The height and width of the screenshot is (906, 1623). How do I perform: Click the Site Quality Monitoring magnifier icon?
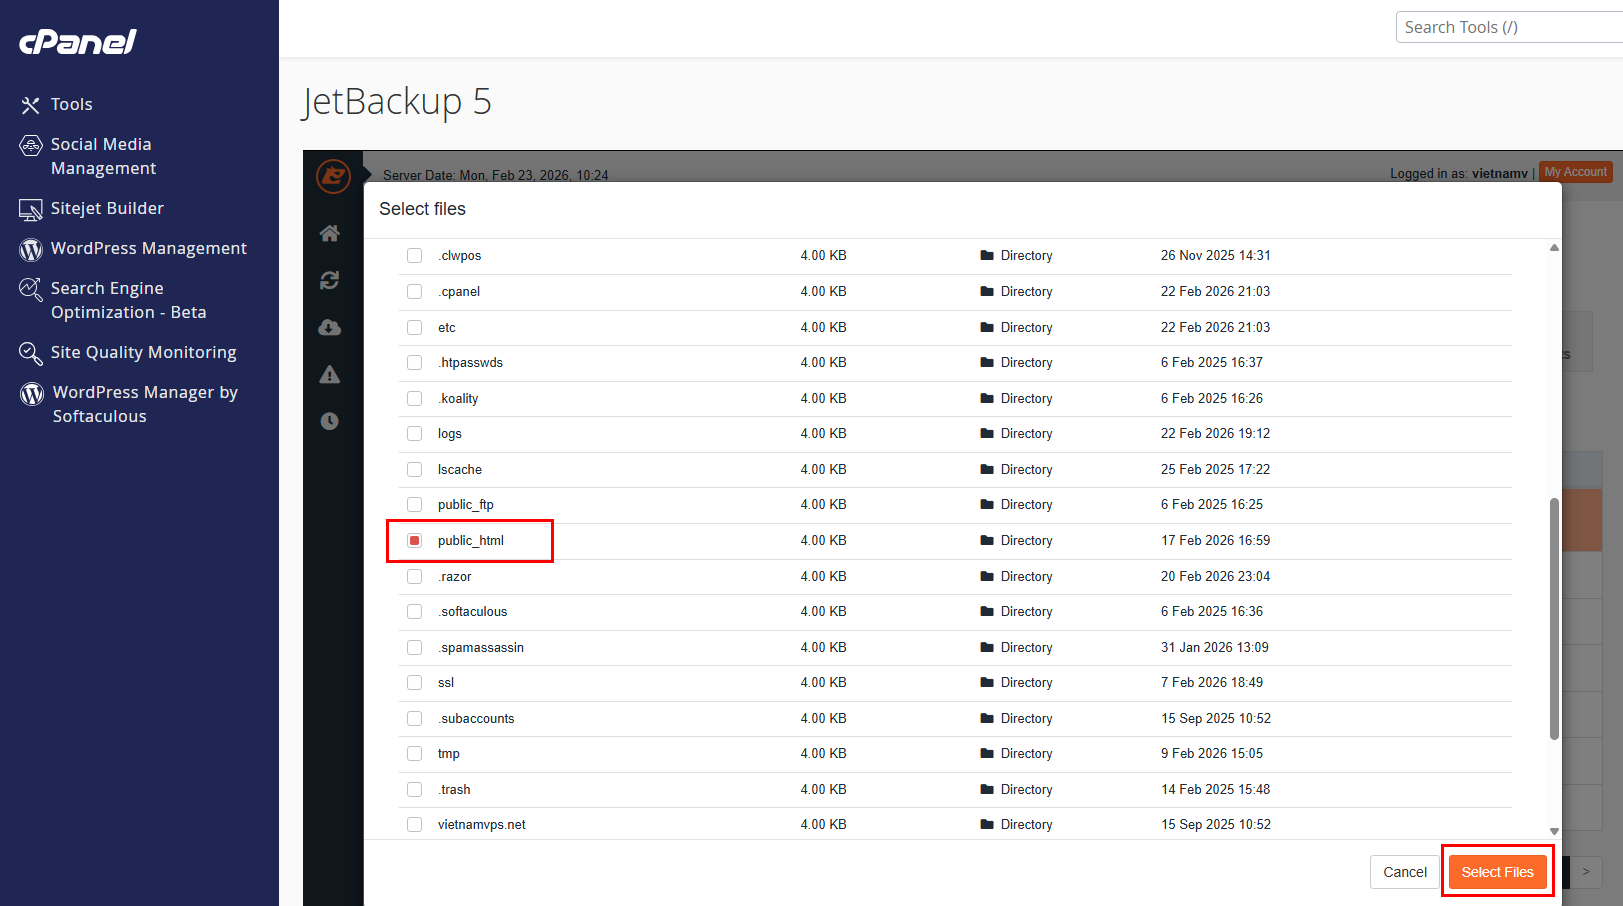31,353
